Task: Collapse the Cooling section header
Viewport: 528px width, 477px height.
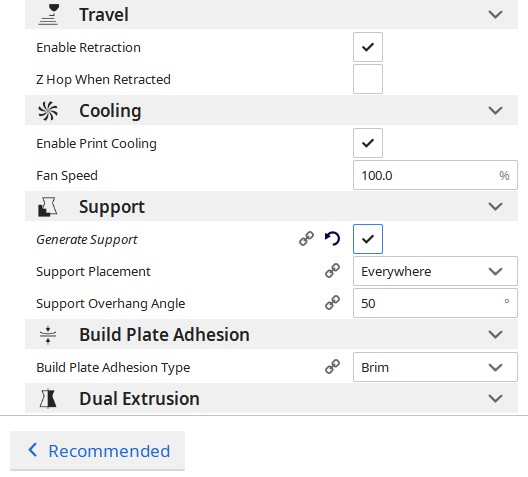Action: click(271, 110)
